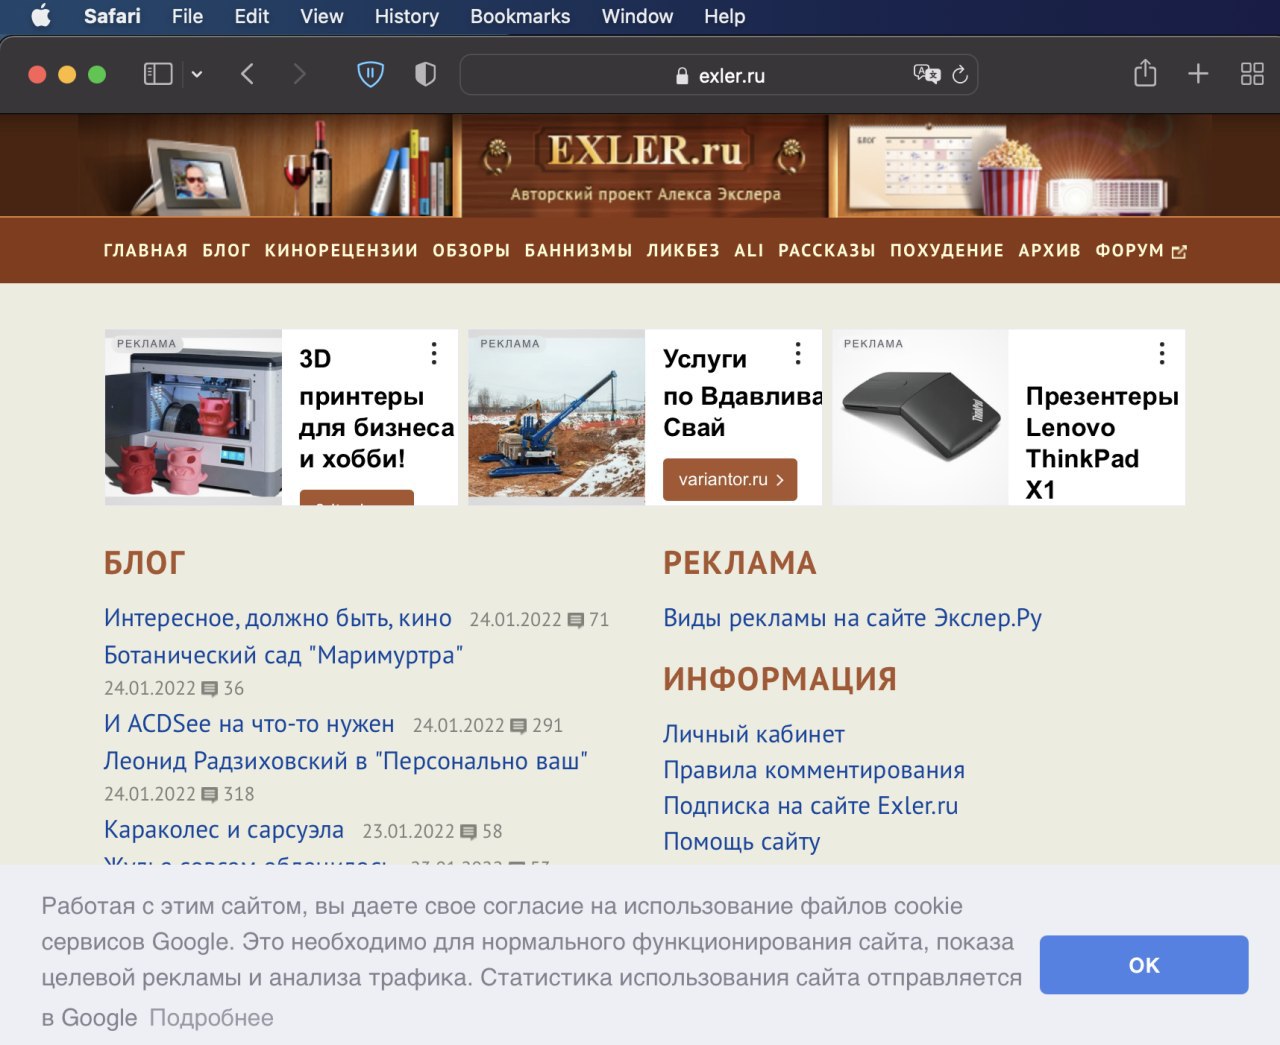Open the Share icon in toolbar

pyautogui.click(x=1145, y=73)
